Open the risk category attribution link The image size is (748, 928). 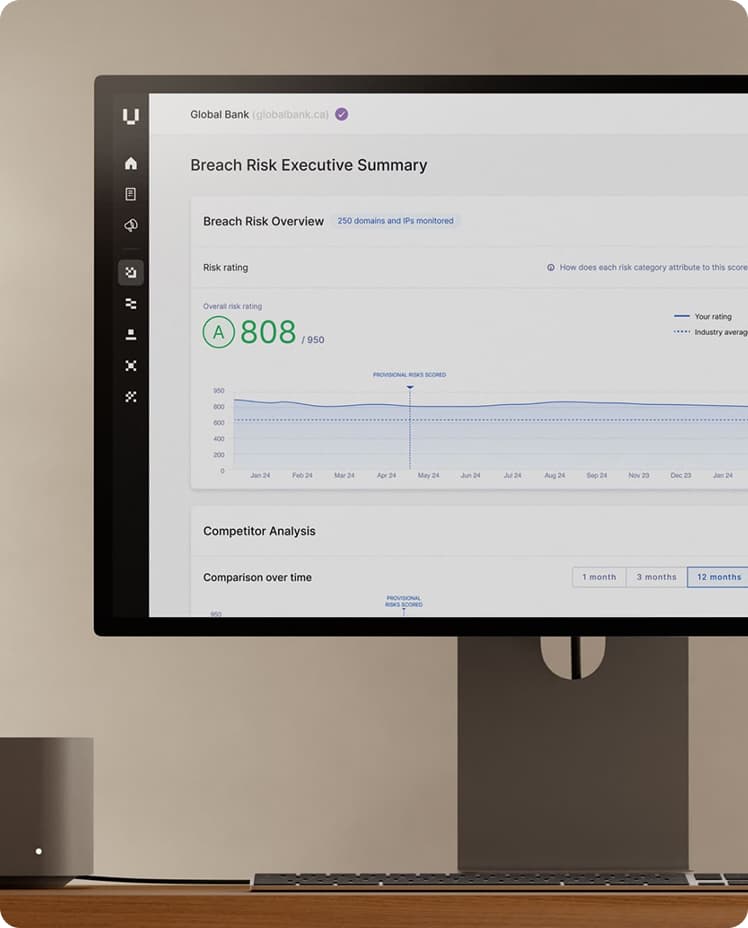click(x=653, y=268)
